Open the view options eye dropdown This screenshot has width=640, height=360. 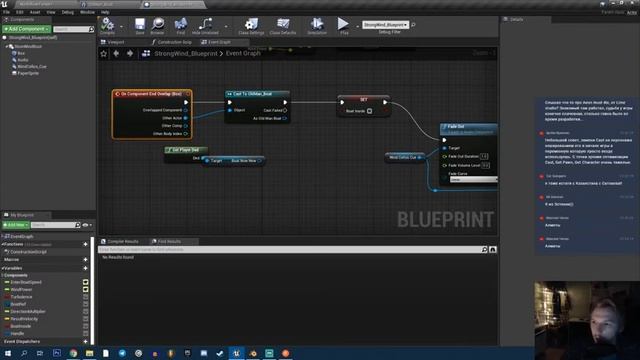(87, 225)
